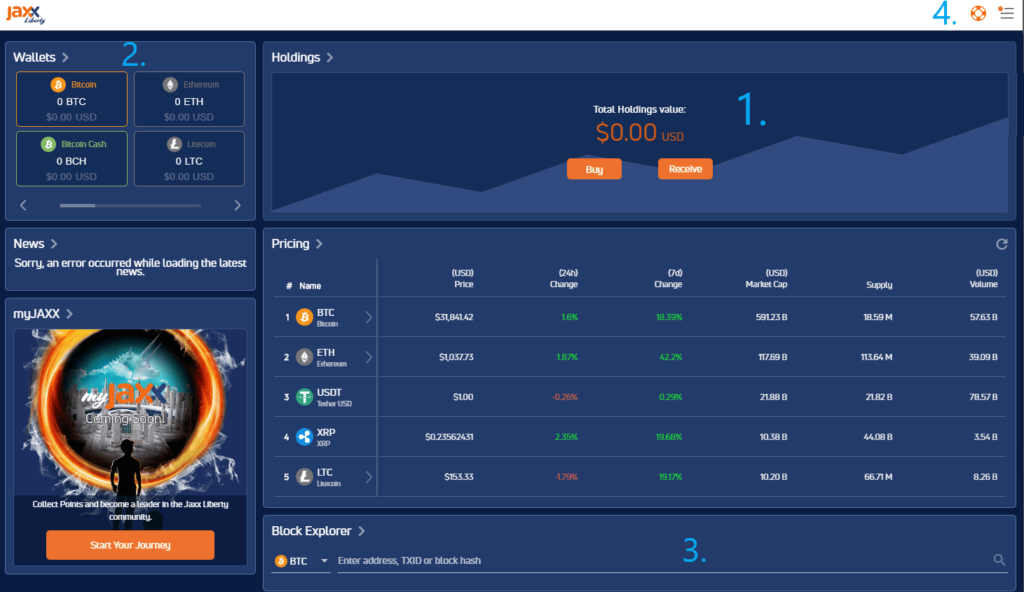
Task: Click Start Your Journey button
Action: (130, 545)
